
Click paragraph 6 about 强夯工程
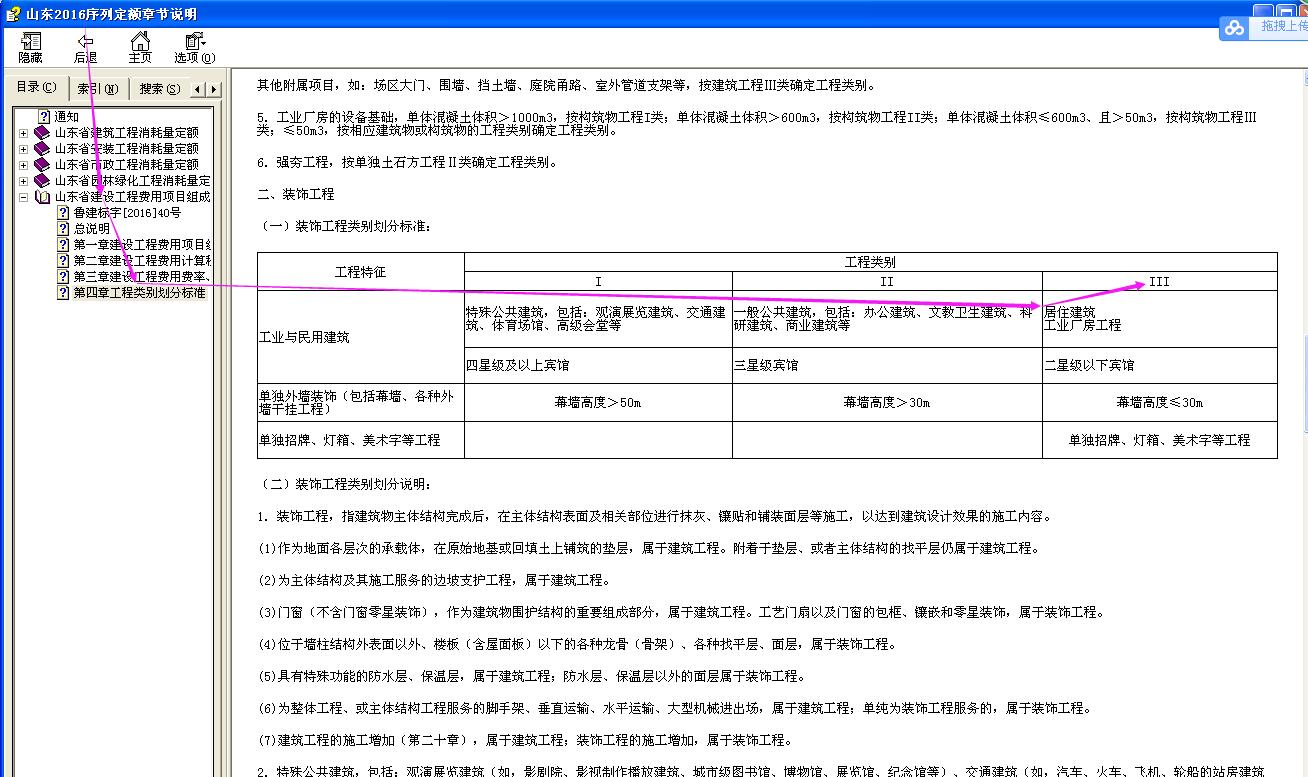coord(407,162)
